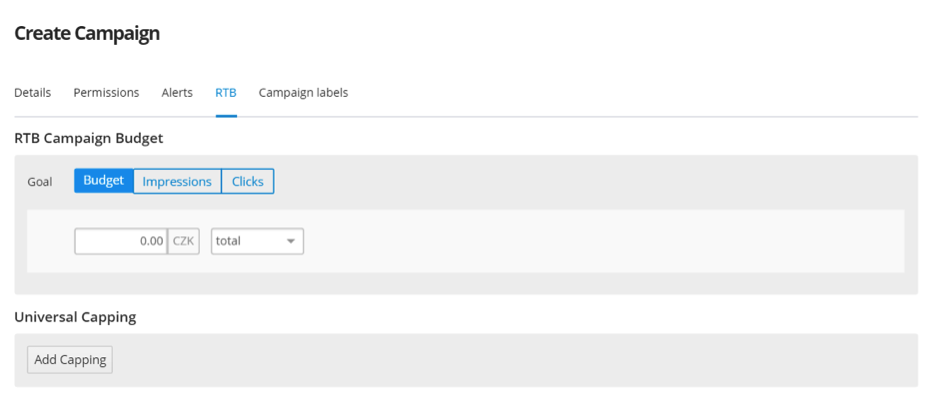Open the Campaign labels tab
Viewport: 940px width, 404px height.
tap(303, 93)
